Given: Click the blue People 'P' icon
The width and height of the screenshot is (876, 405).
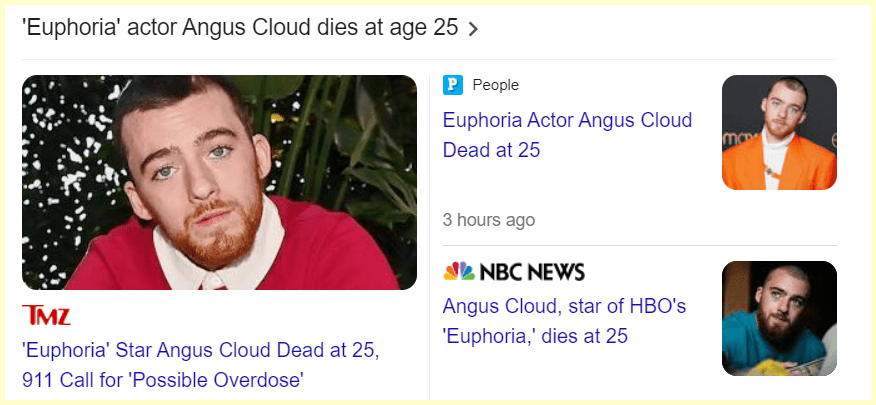Looking at the screenshot, I should point(453,85).
